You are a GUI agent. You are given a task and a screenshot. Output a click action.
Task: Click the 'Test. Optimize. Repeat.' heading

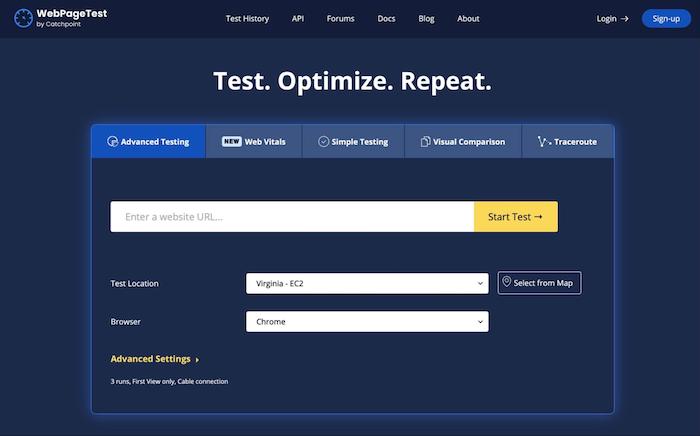[x=352, y=81]
